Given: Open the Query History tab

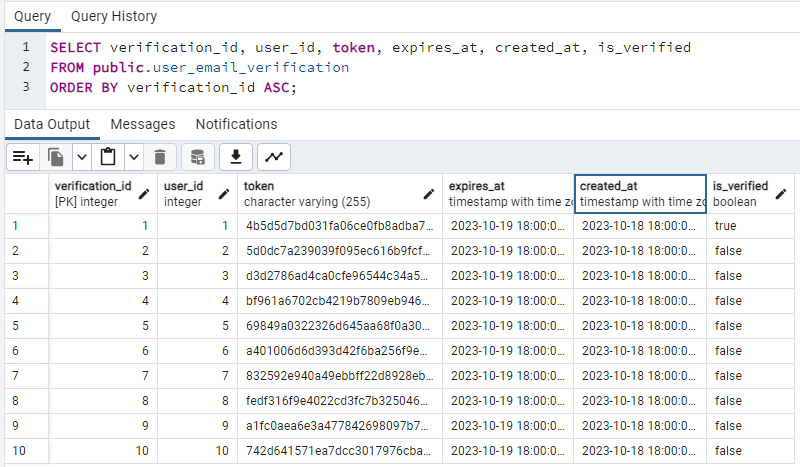Looking at the screenshot, I should 114,16.
